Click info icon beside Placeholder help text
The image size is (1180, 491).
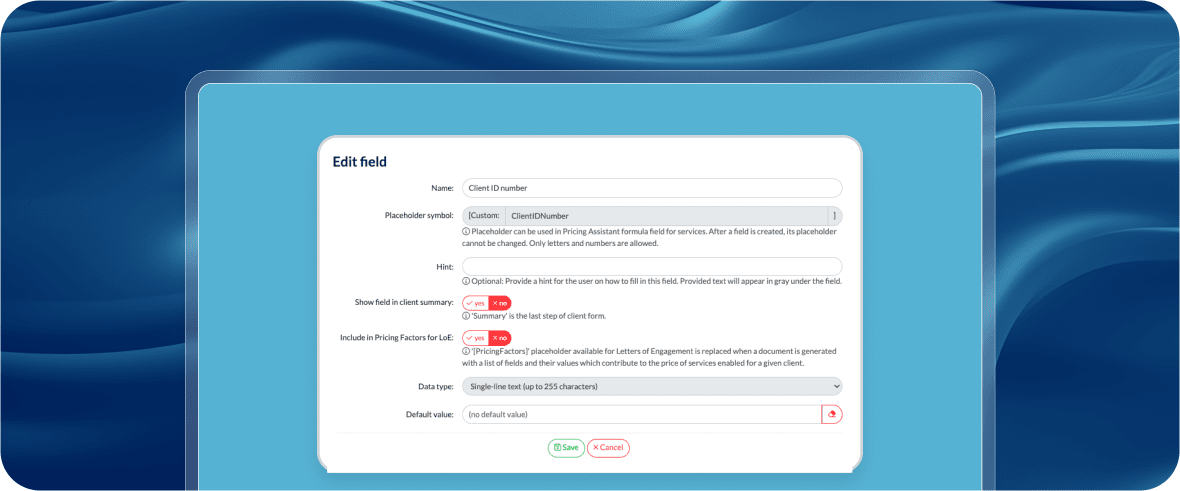[466, 232]
